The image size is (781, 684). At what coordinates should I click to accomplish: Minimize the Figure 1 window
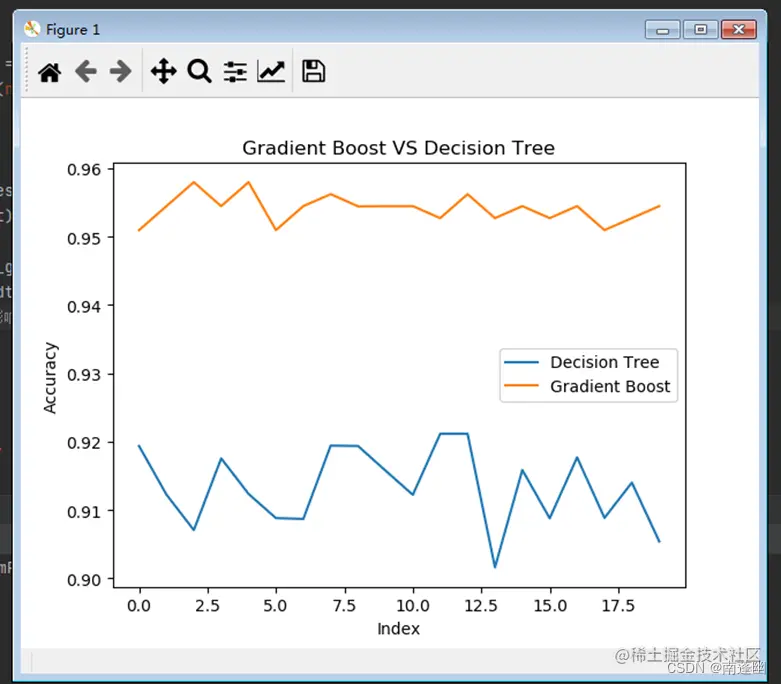click(662, 30)
